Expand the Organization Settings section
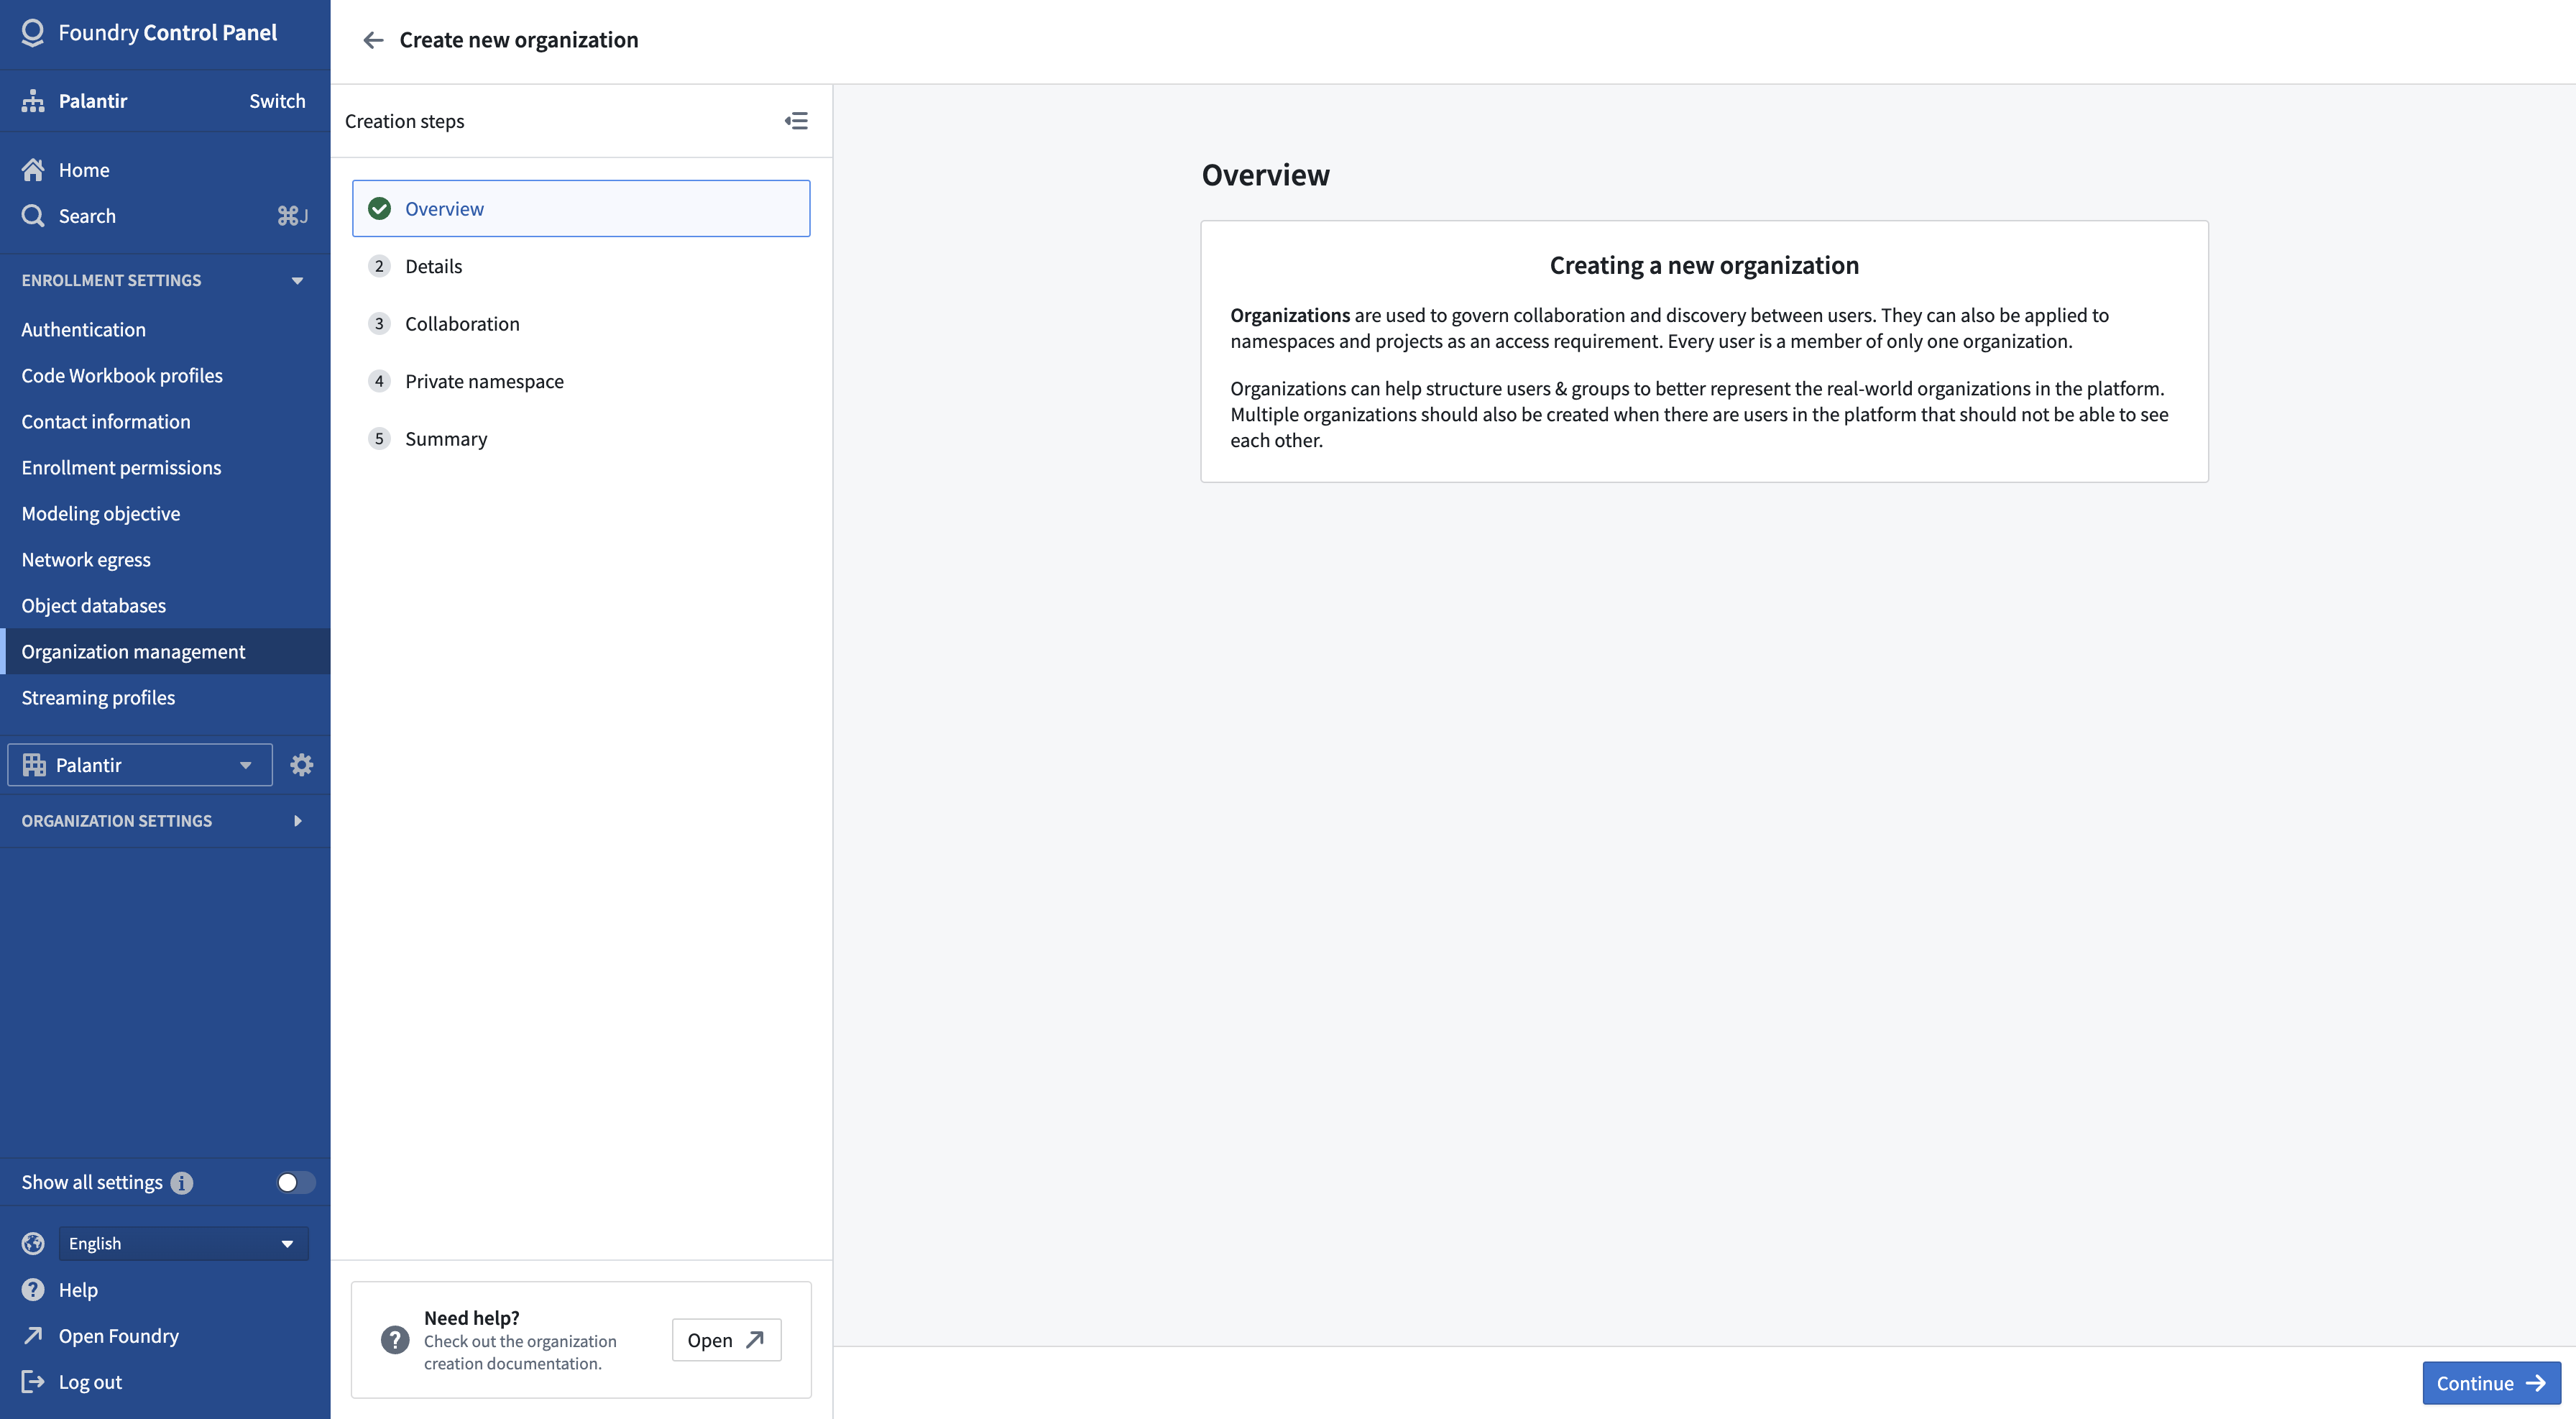This screenshot has width=2576, height=1419. pos(297,821)
